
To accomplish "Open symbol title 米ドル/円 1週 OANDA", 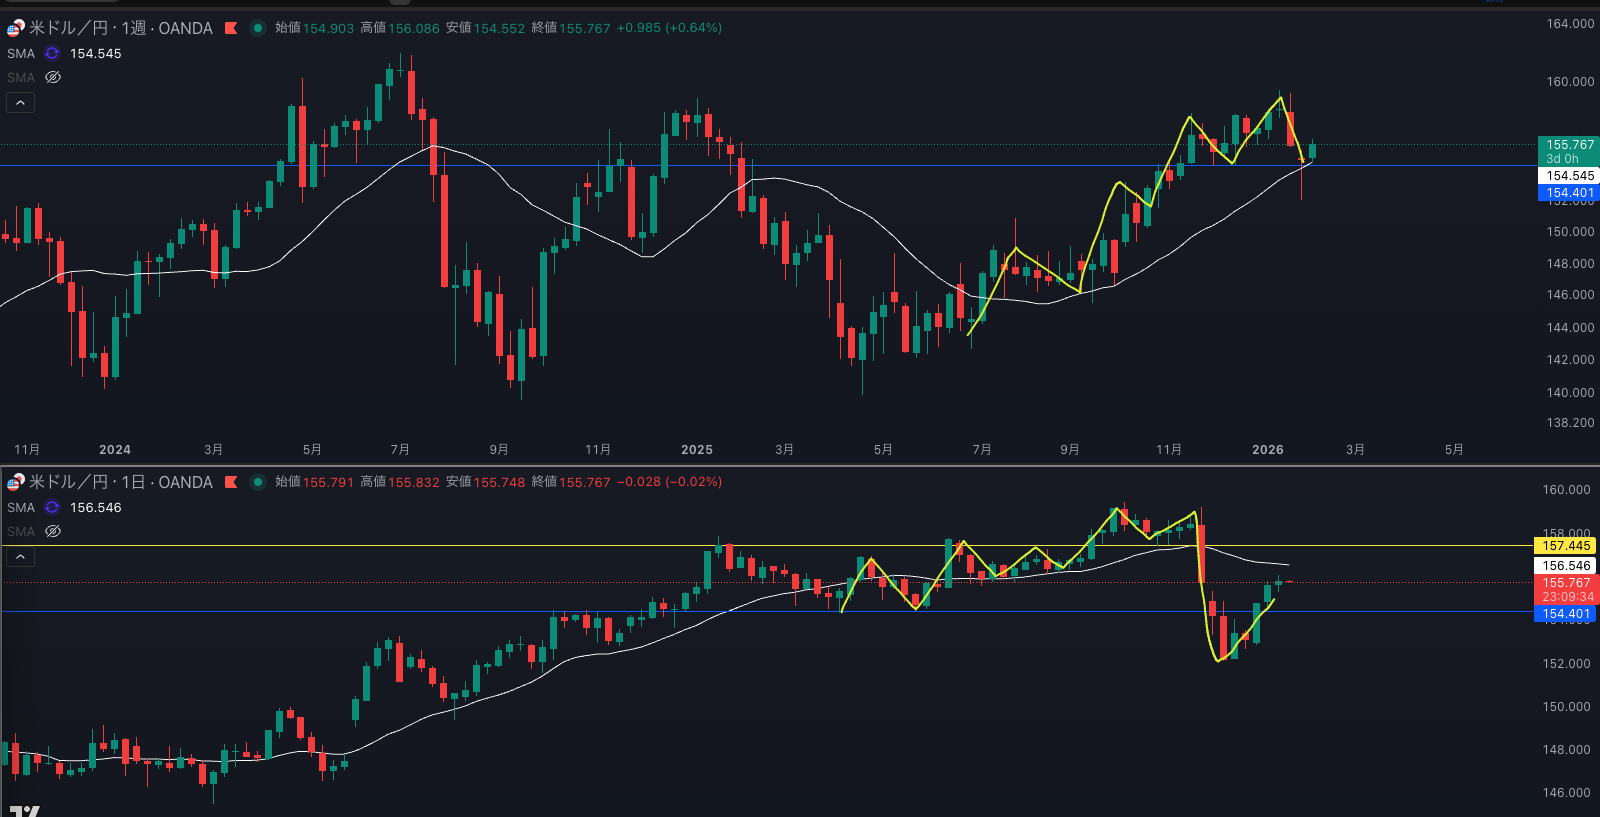I will tap(120, 28).
